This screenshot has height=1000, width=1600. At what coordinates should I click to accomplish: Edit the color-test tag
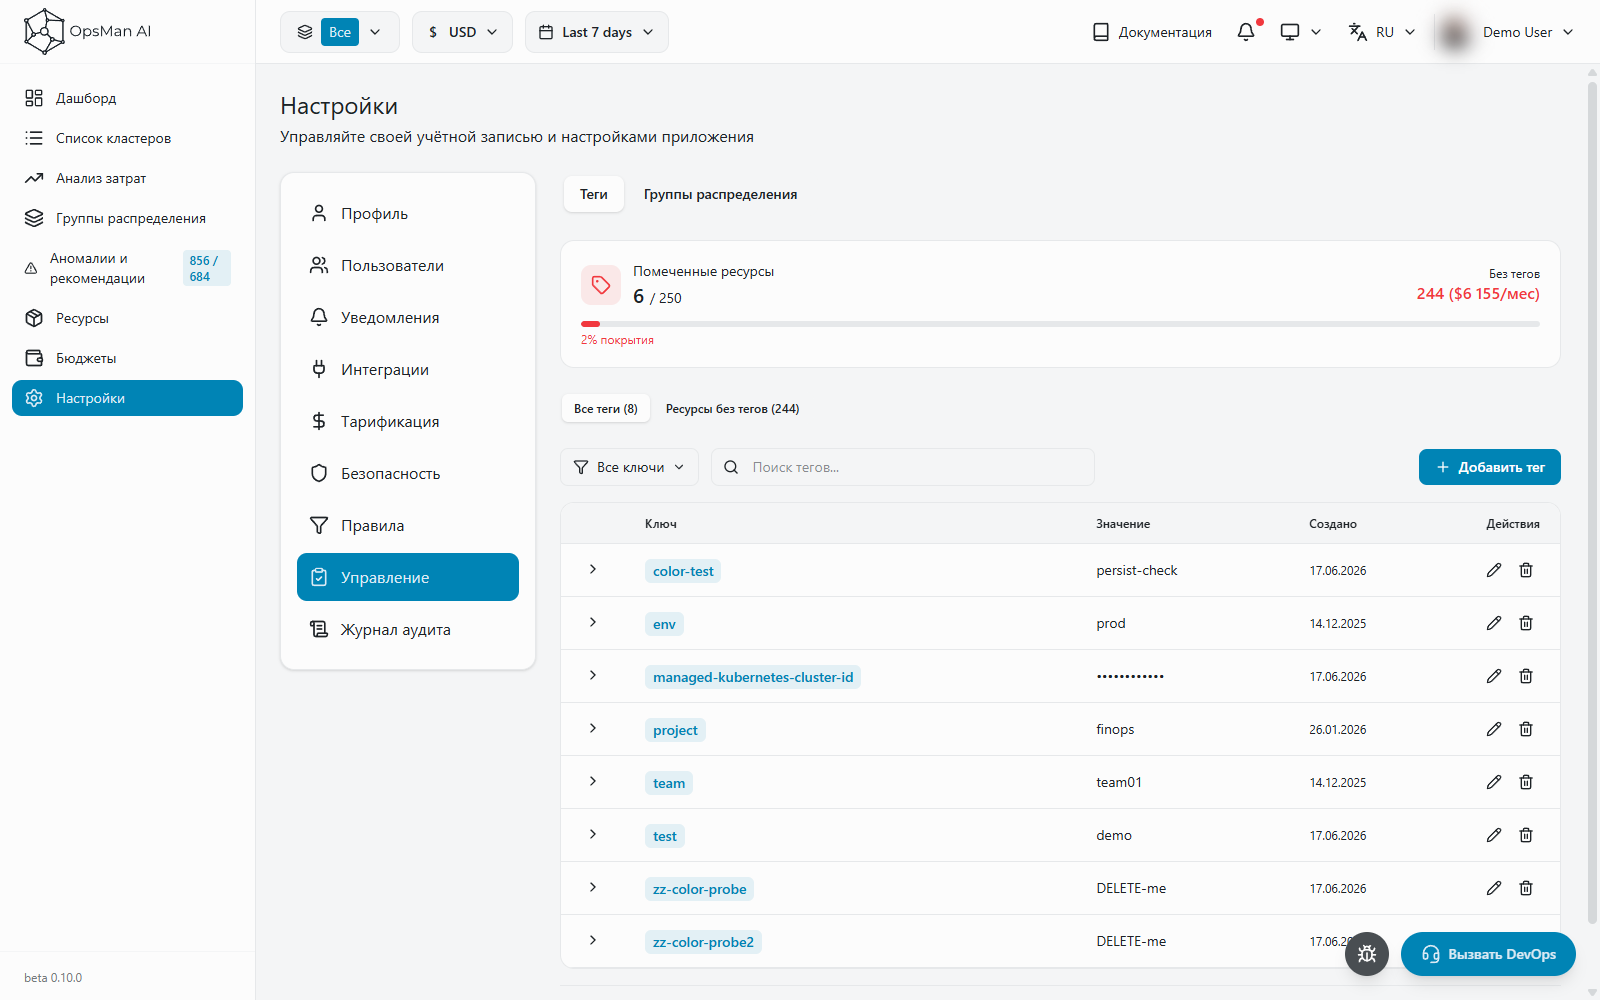[x=1494, y=570]
